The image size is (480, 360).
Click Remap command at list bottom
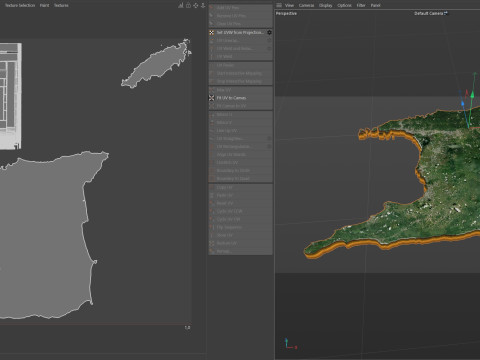click(240, 251)
